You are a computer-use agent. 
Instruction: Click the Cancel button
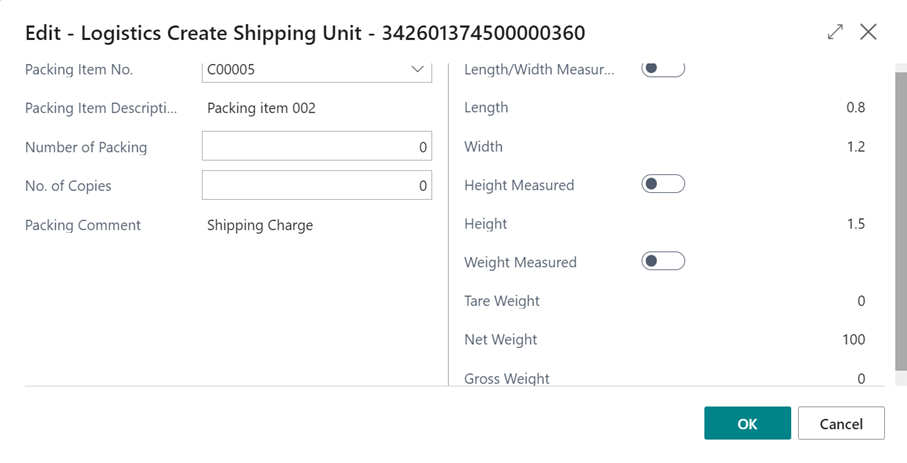pyautogui.click(x=841, y=423)
